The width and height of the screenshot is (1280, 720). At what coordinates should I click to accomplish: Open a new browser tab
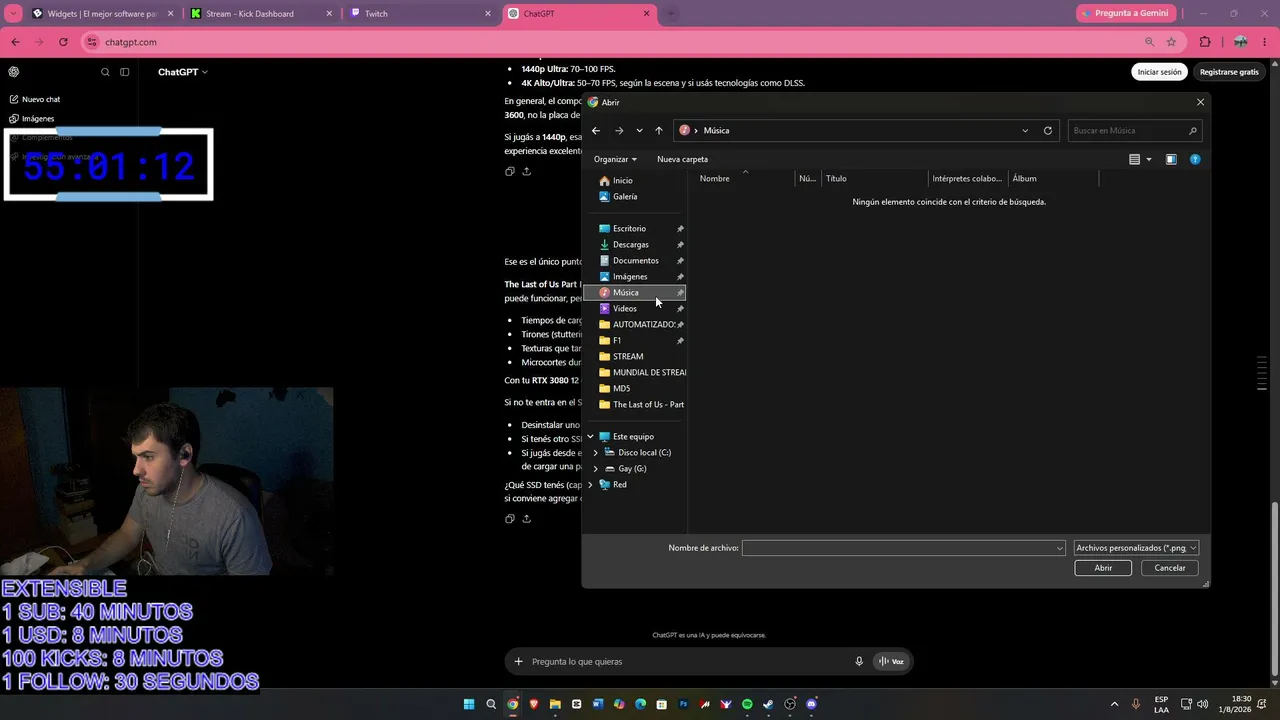point(671,14)
